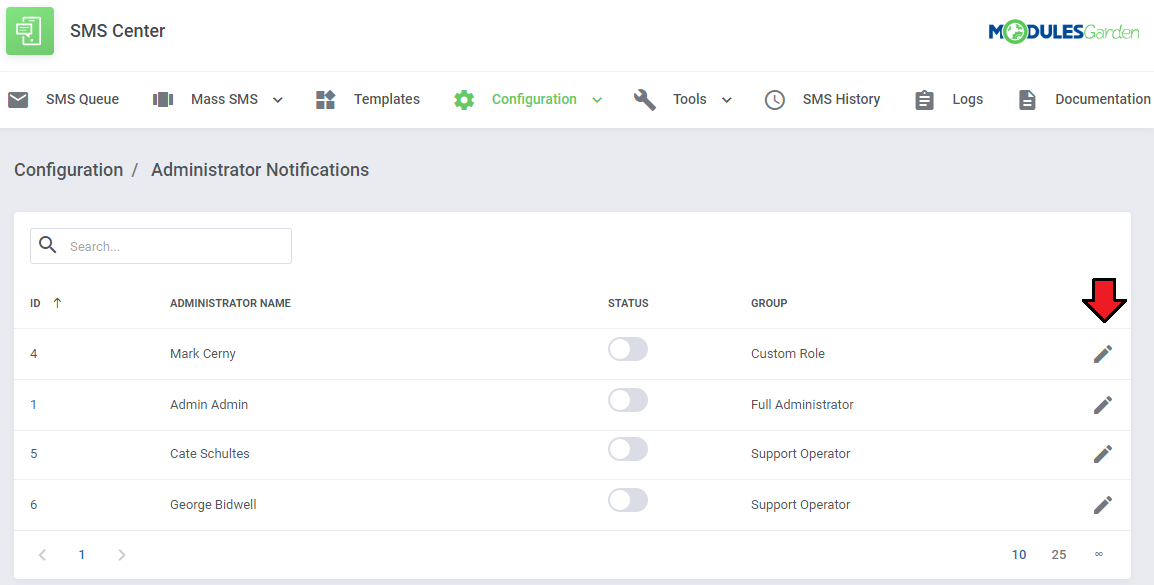1154x585 pixels.
Task: Enable notifications for Mark Cerny
Action: [628, 350]
